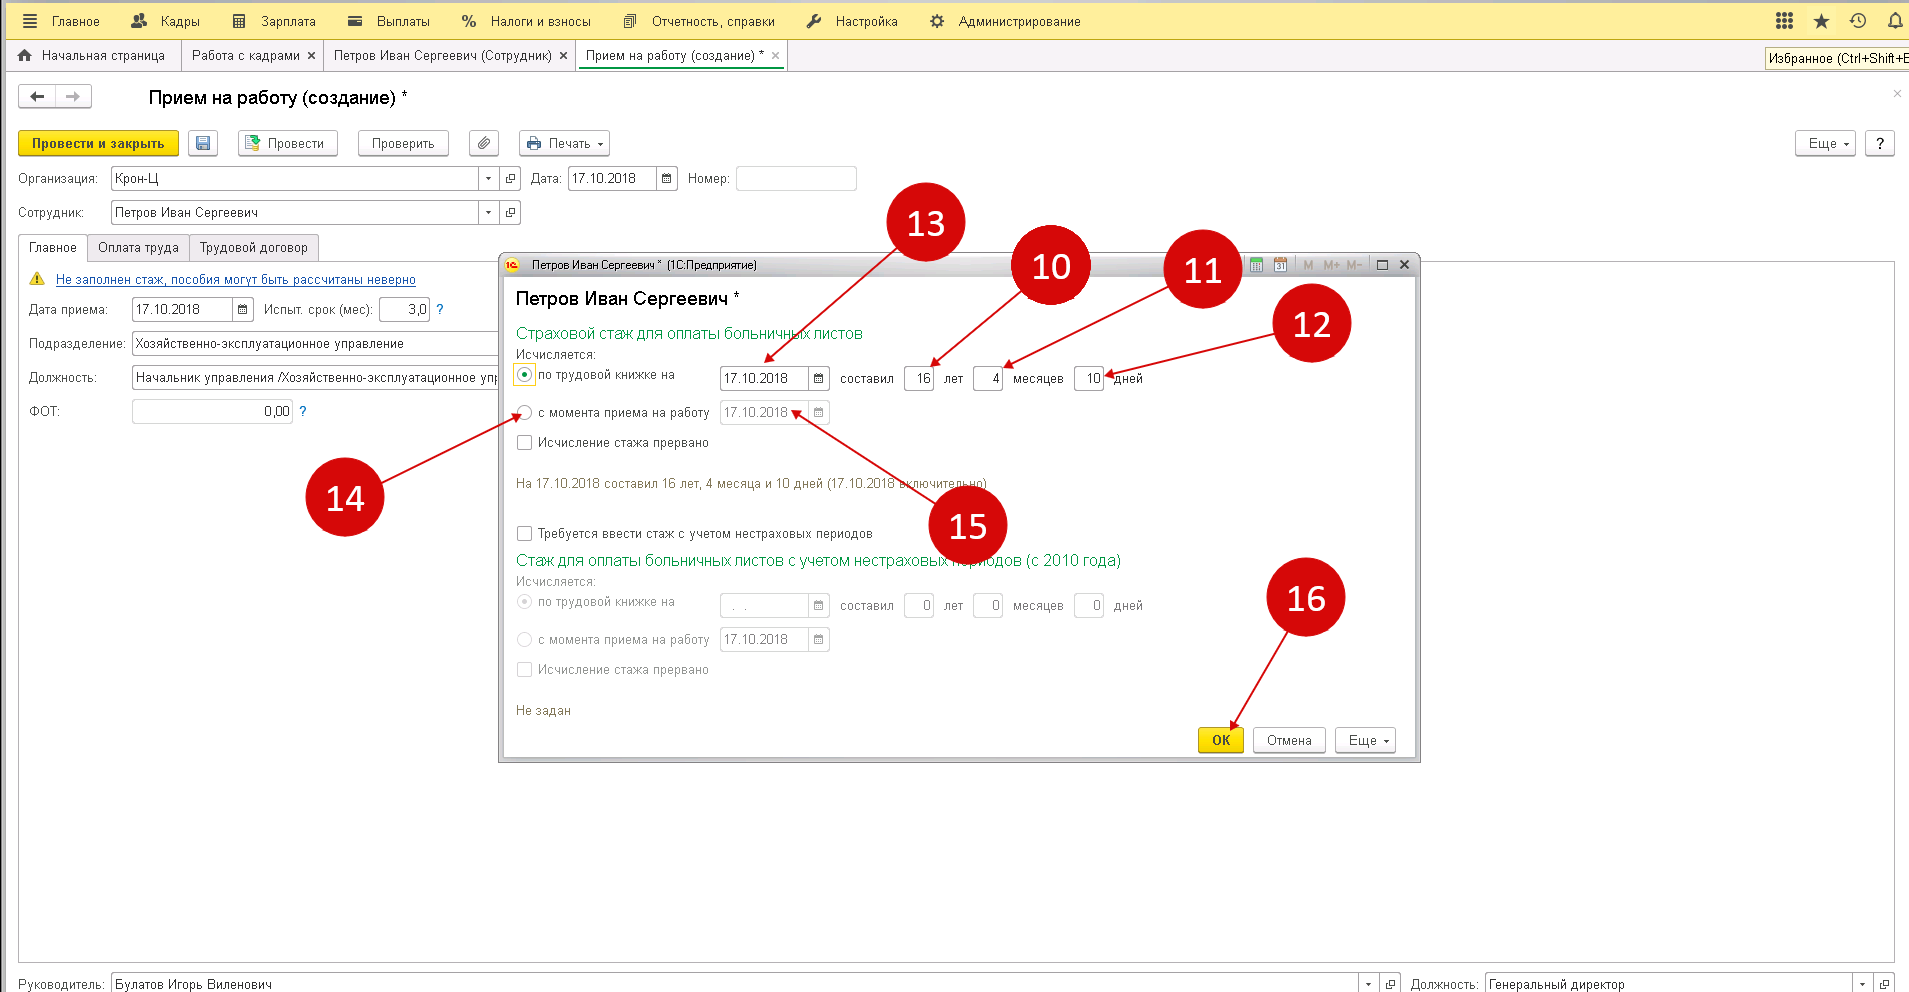Image resolution: width=1909 pixels, height=992 pixels.
Task: Expand bottom Должность dropdown (Генеральный директор)
Action: tap(1862, 984)
